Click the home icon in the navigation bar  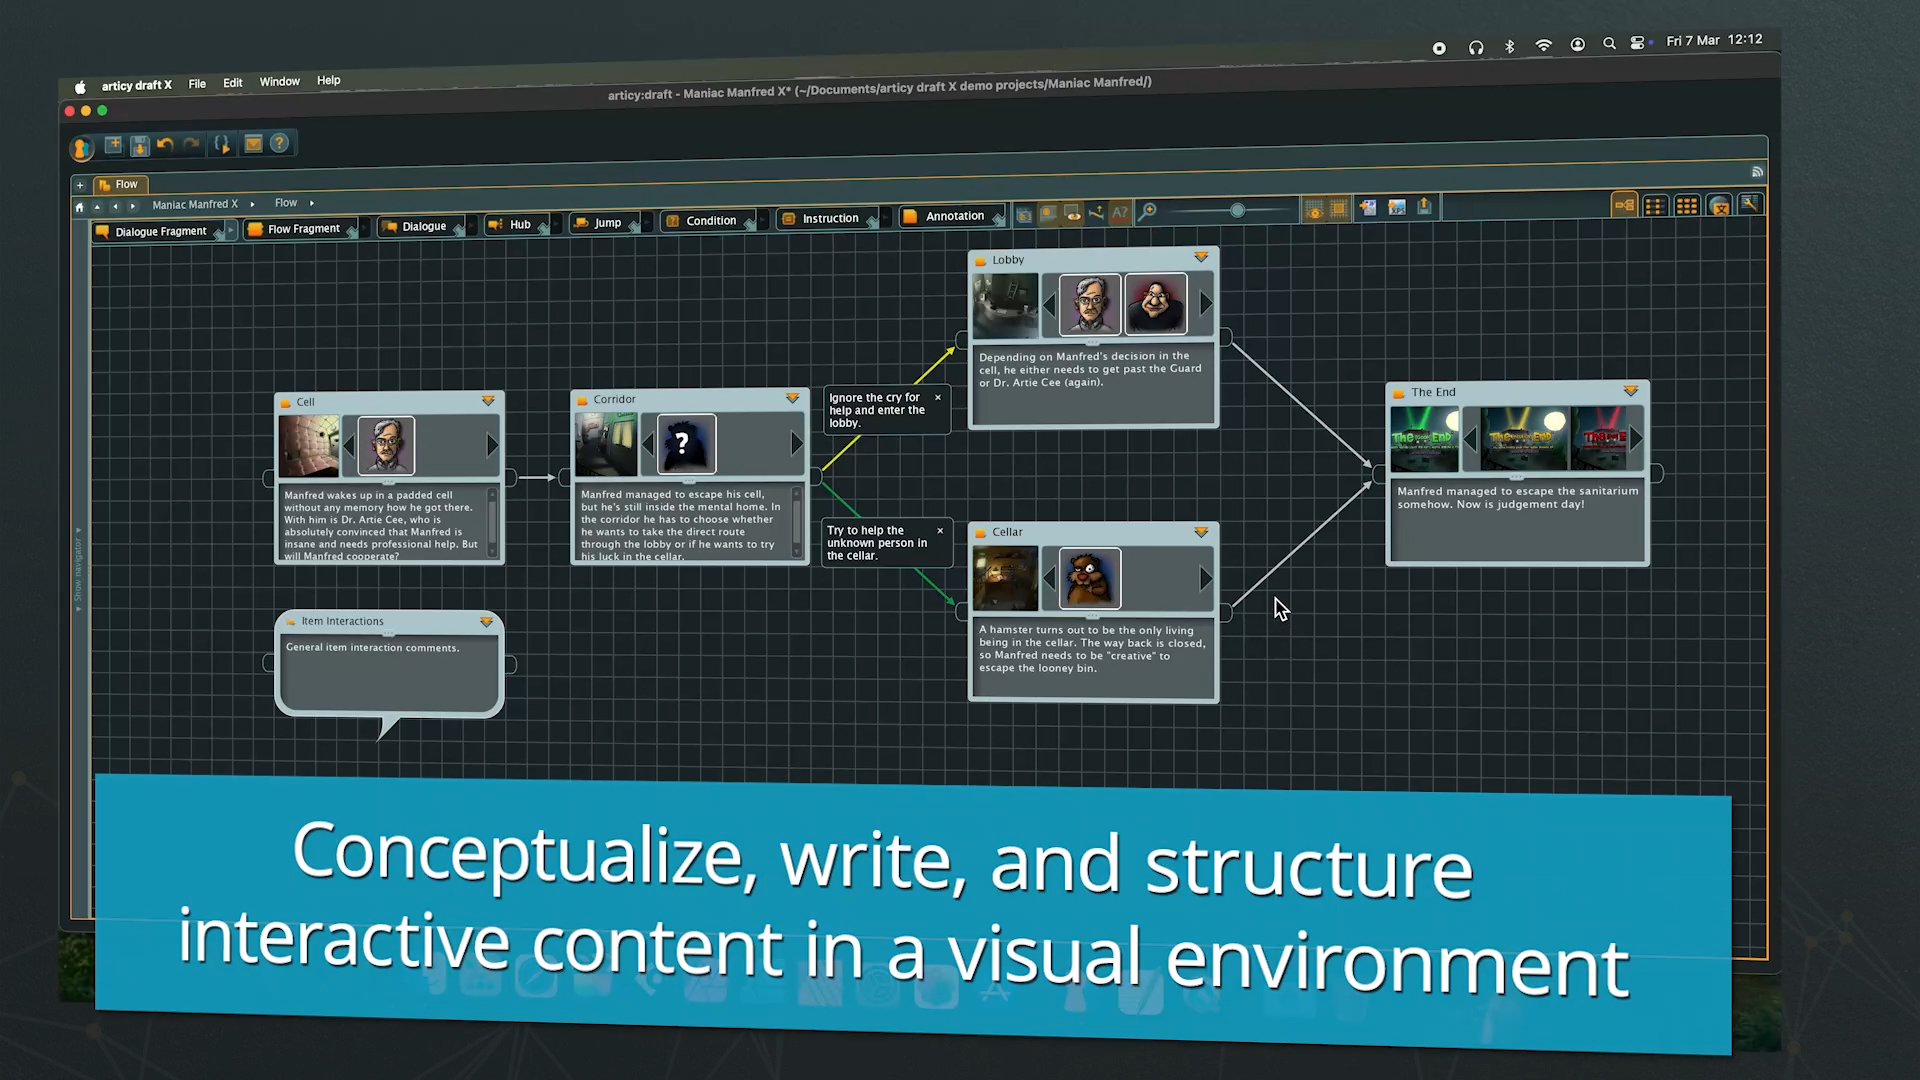pyautogui.click(x=80, y=207)
